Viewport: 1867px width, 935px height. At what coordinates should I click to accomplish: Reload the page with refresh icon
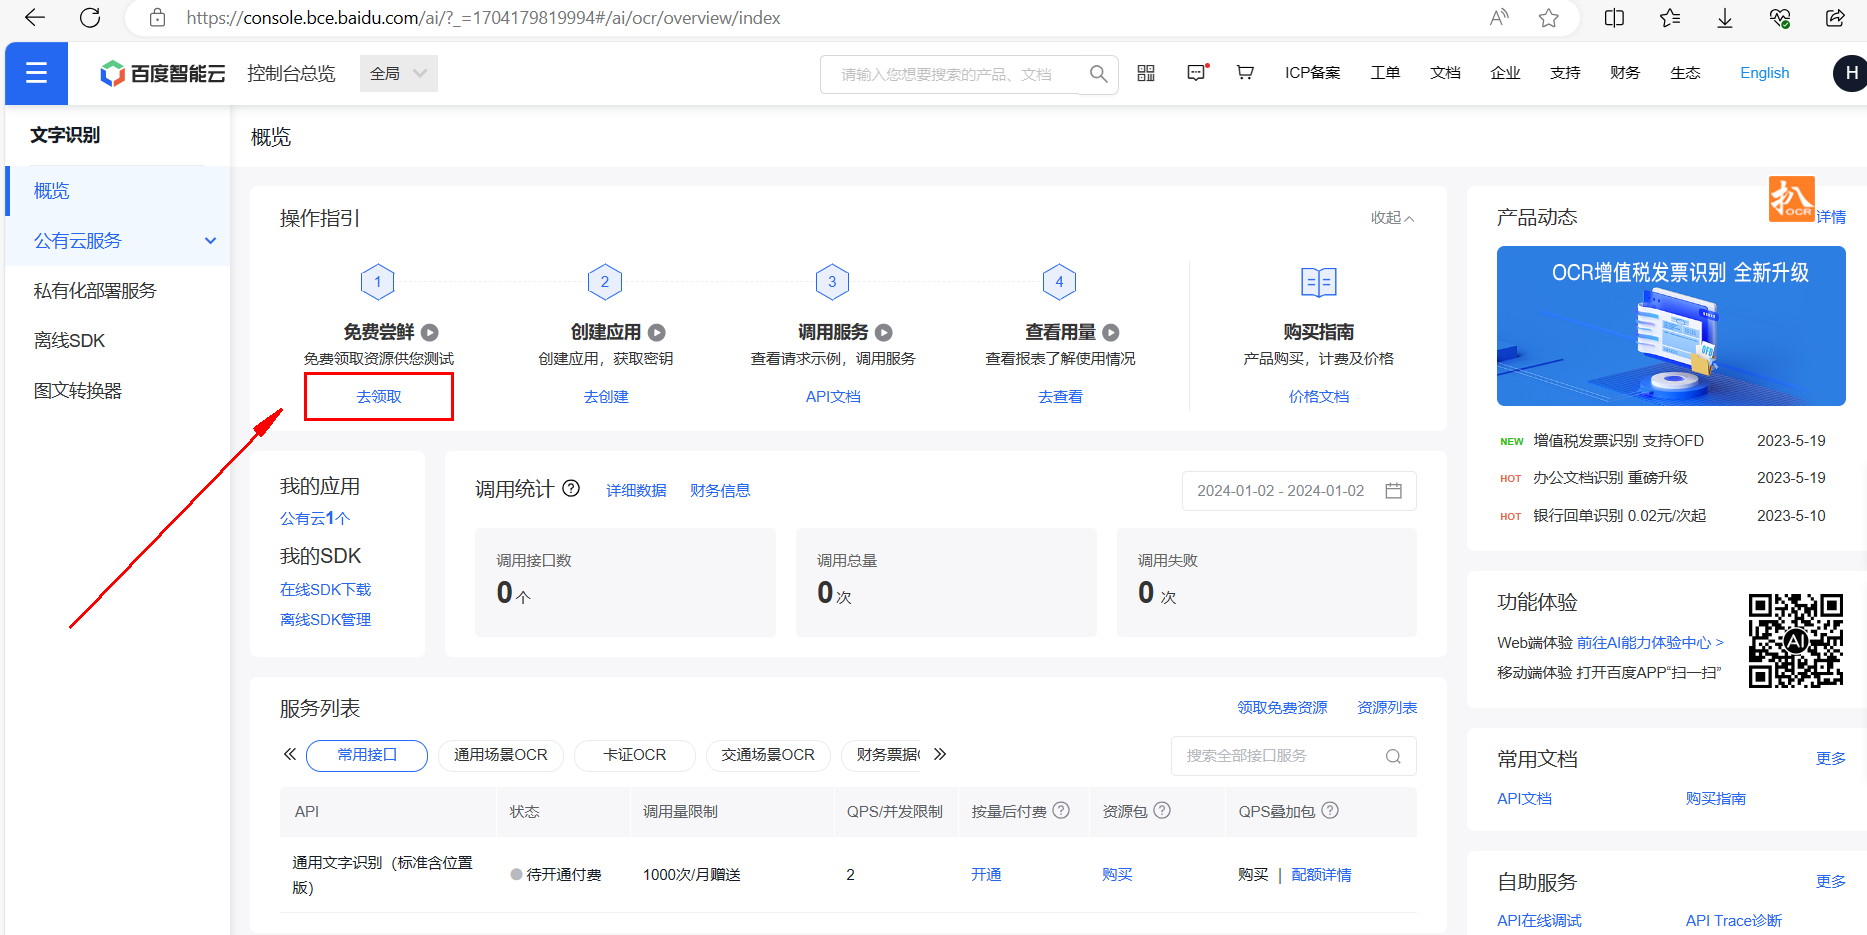pos(90,18)
